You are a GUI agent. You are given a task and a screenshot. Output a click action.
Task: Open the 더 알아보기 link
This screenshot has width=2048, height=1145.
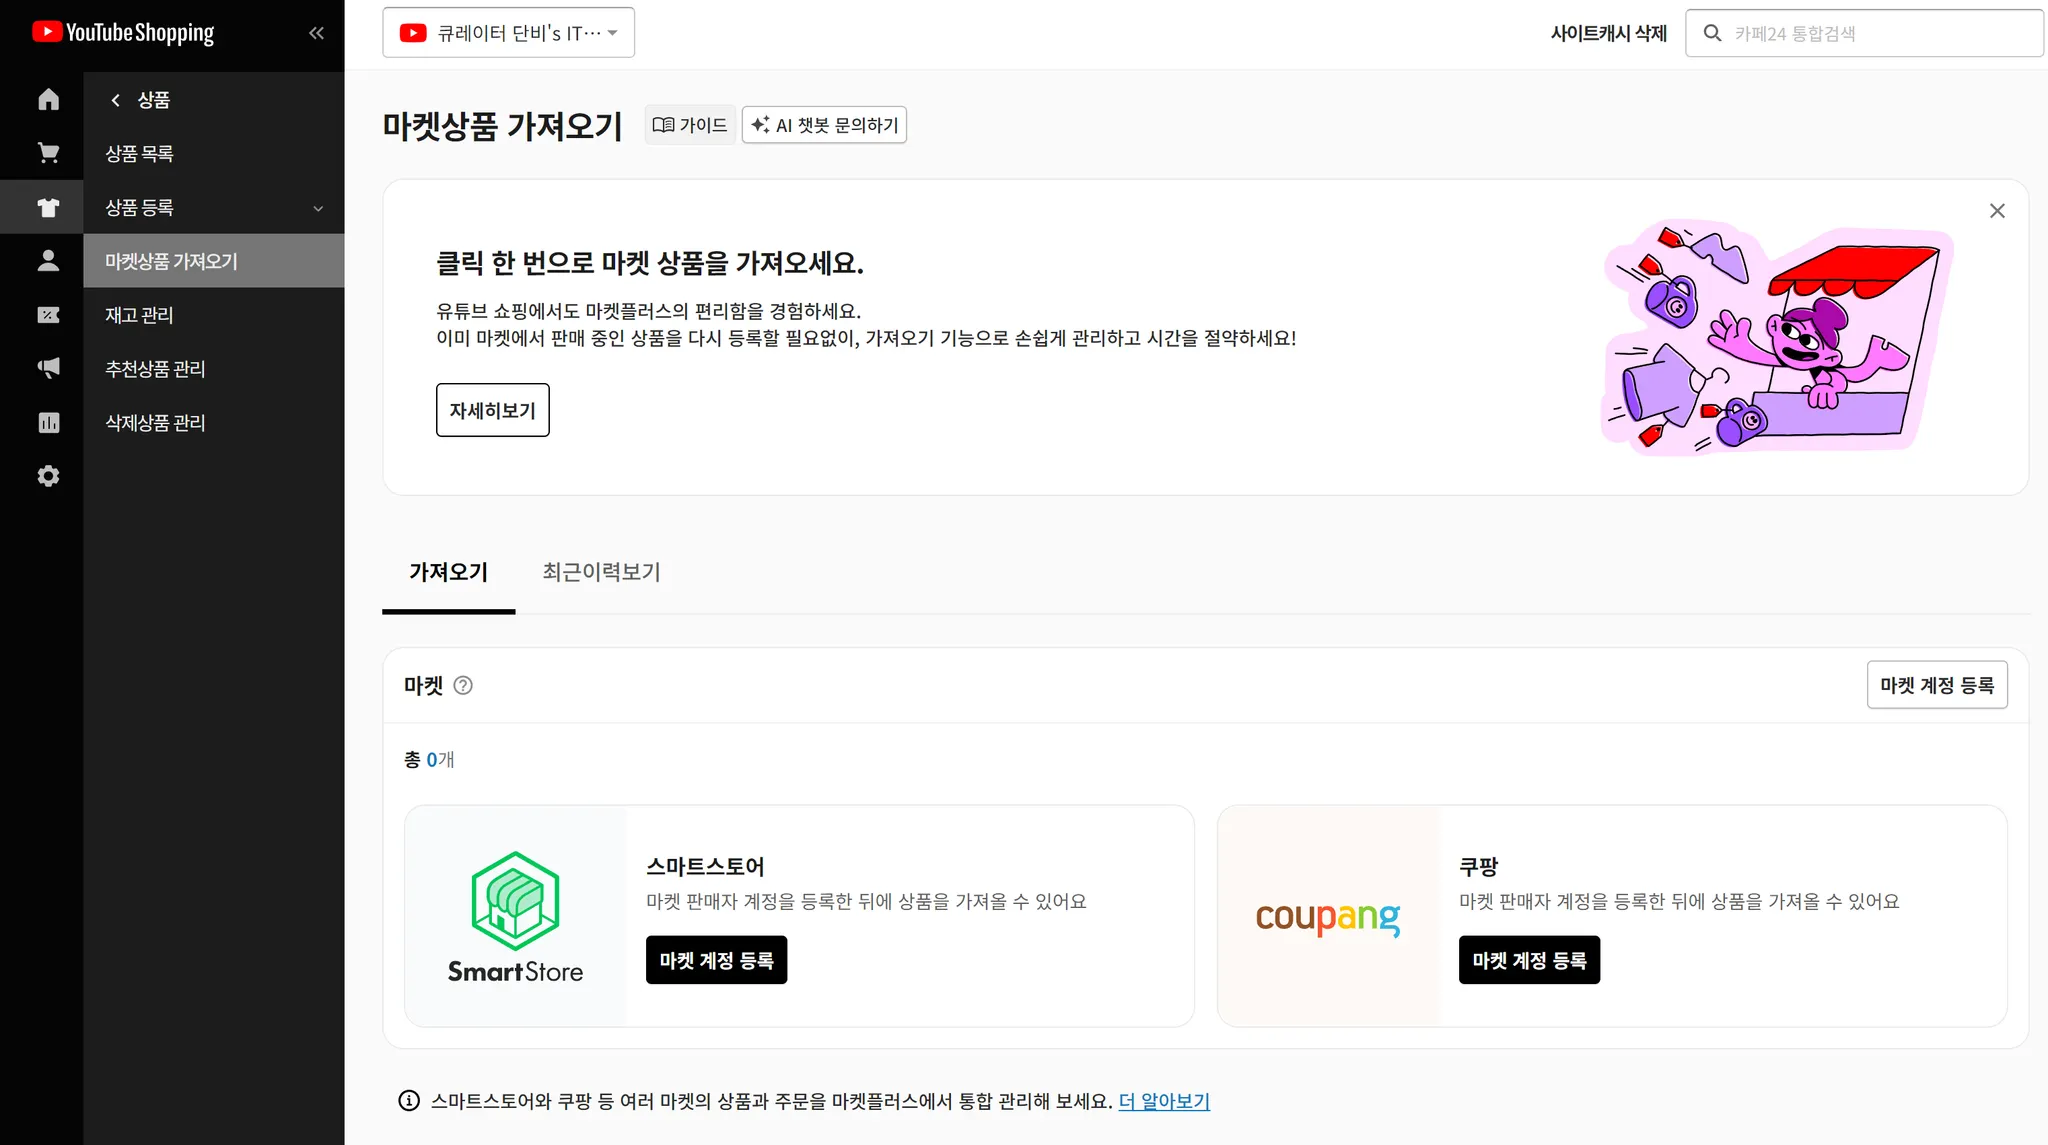click(1163, 1100)
